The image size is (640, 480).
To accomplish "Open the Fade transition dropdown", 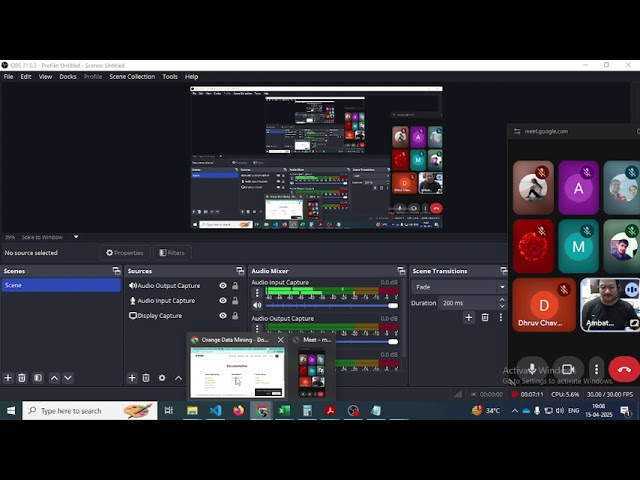I will point(459,287).
